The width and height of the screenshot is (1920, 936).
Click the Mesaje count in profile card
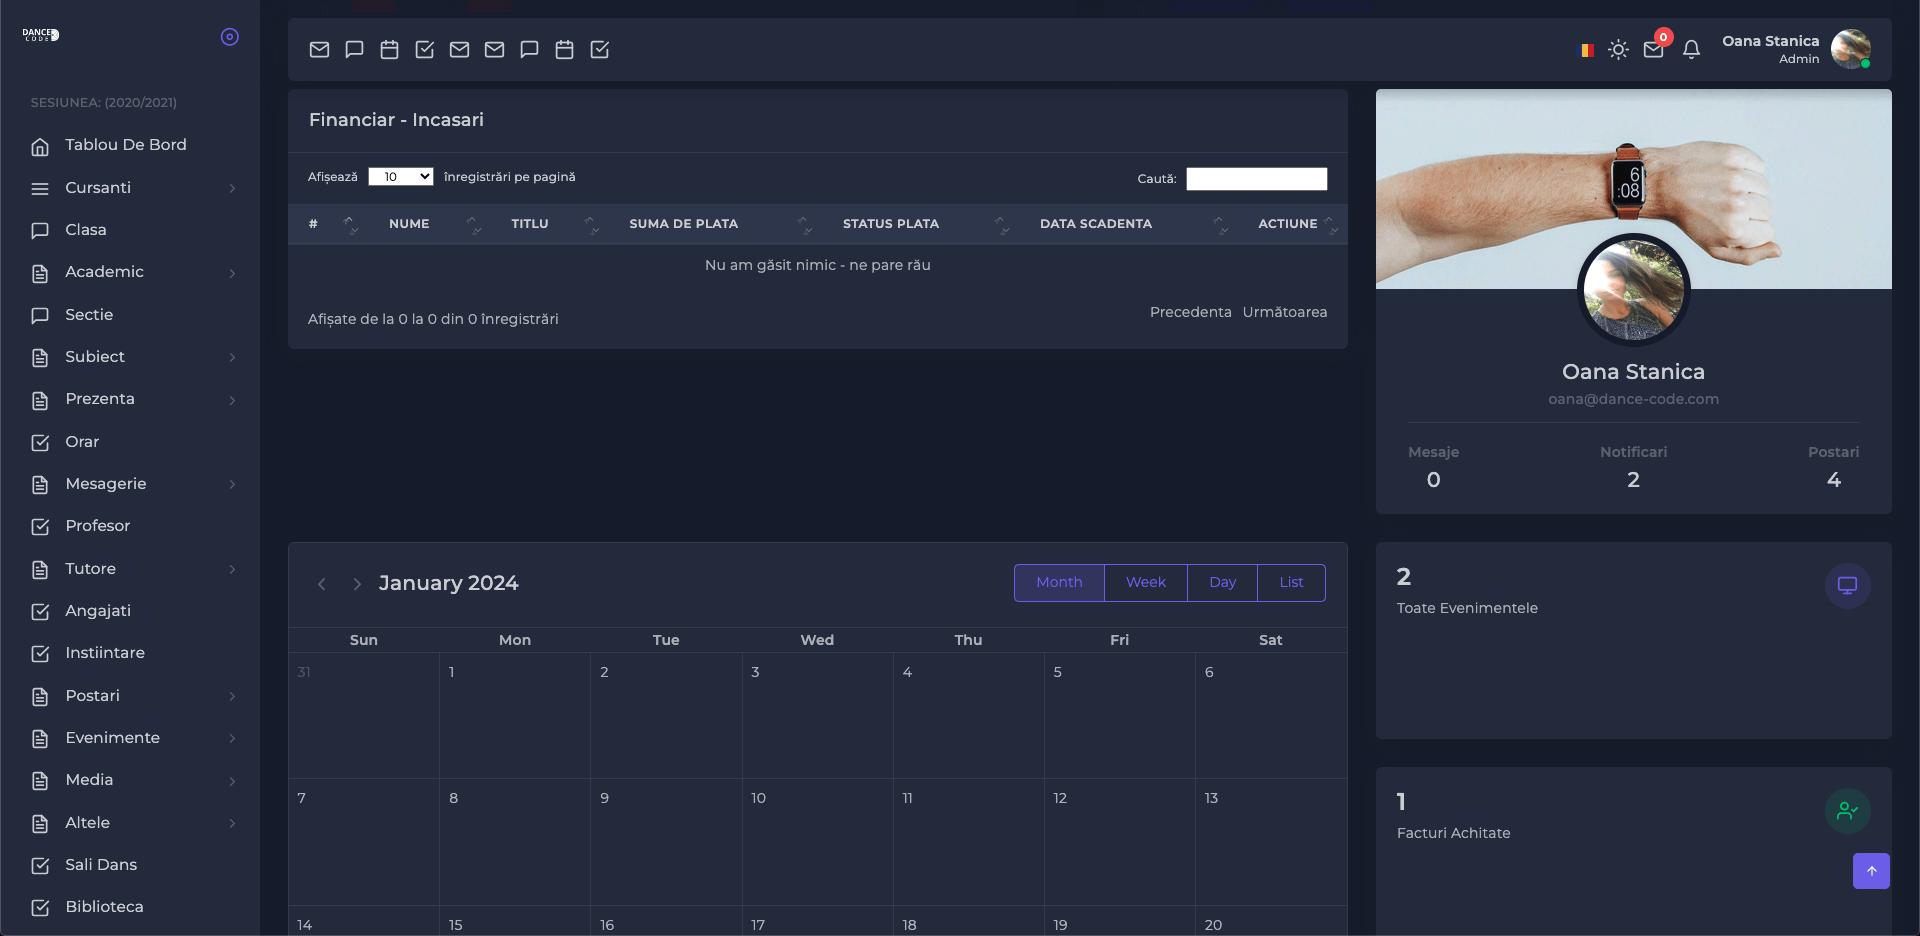coord(1433,480)
